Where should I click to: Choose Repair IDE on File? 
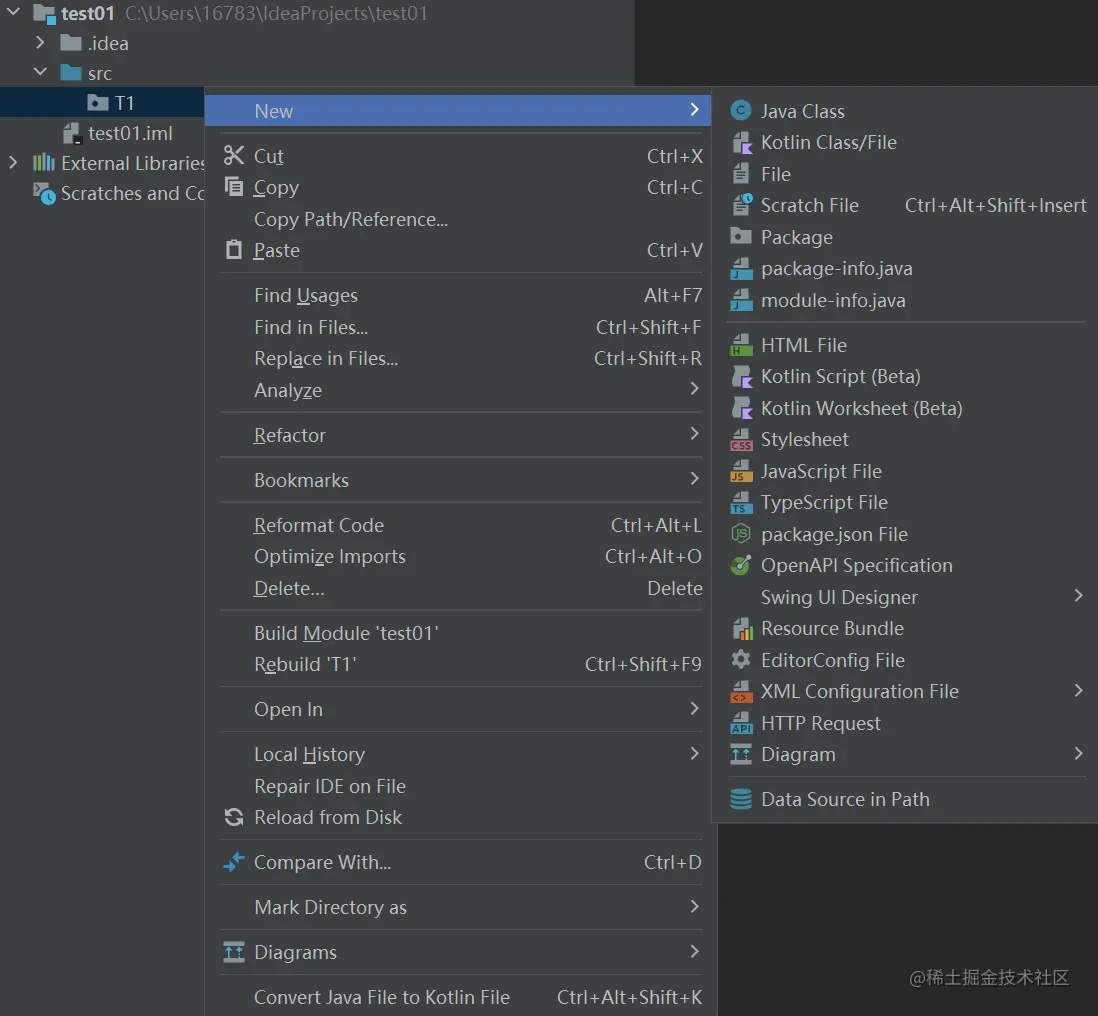coord(458,786)
